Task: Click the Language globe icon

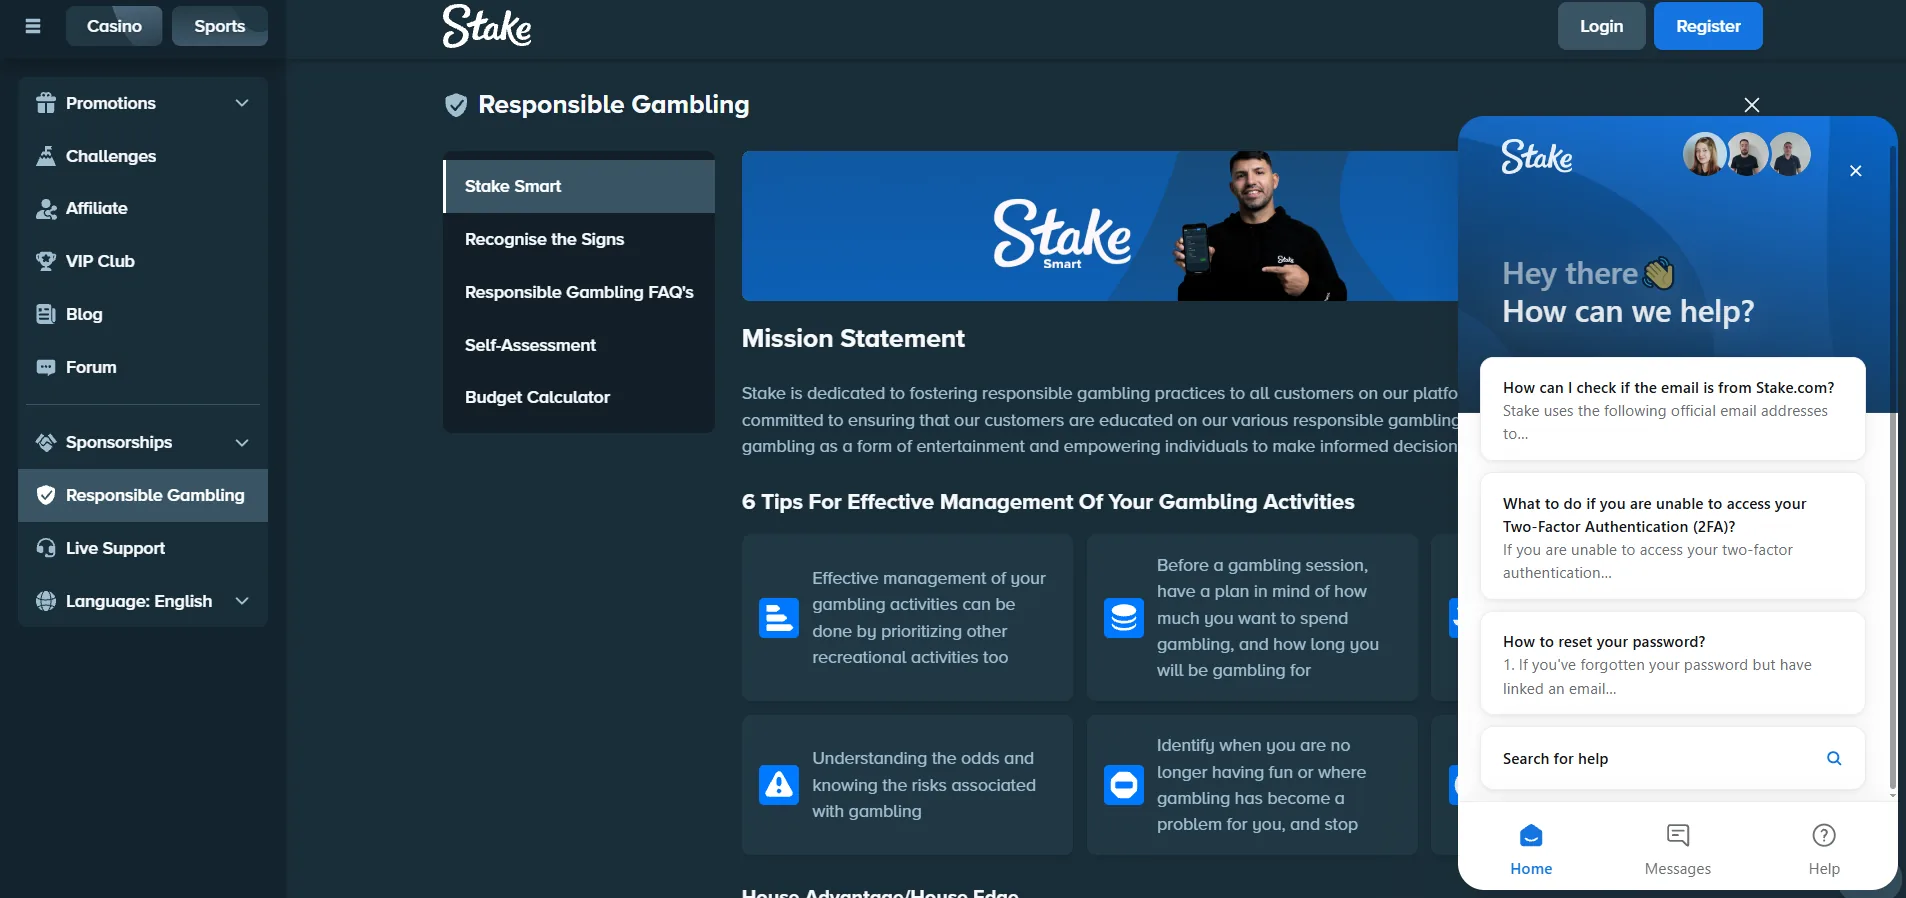Action: (46, 601)
